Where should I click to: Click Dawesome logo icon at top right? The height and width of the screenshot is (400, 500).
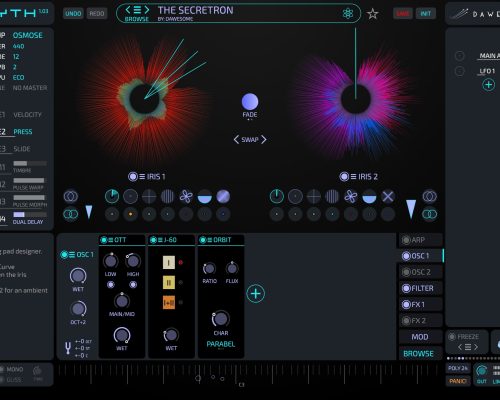(459, 14)
